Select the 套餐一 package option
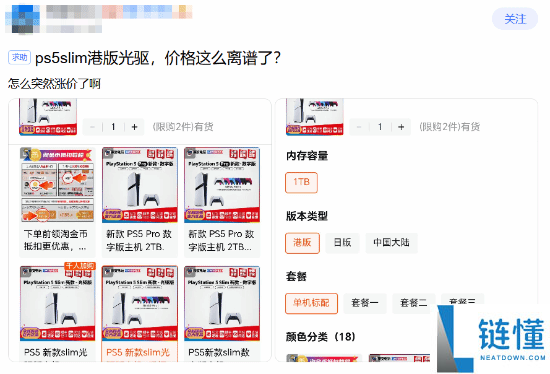The width and height of the screenshot is (550, 374). pyautogui.click(x=365, y=303)
